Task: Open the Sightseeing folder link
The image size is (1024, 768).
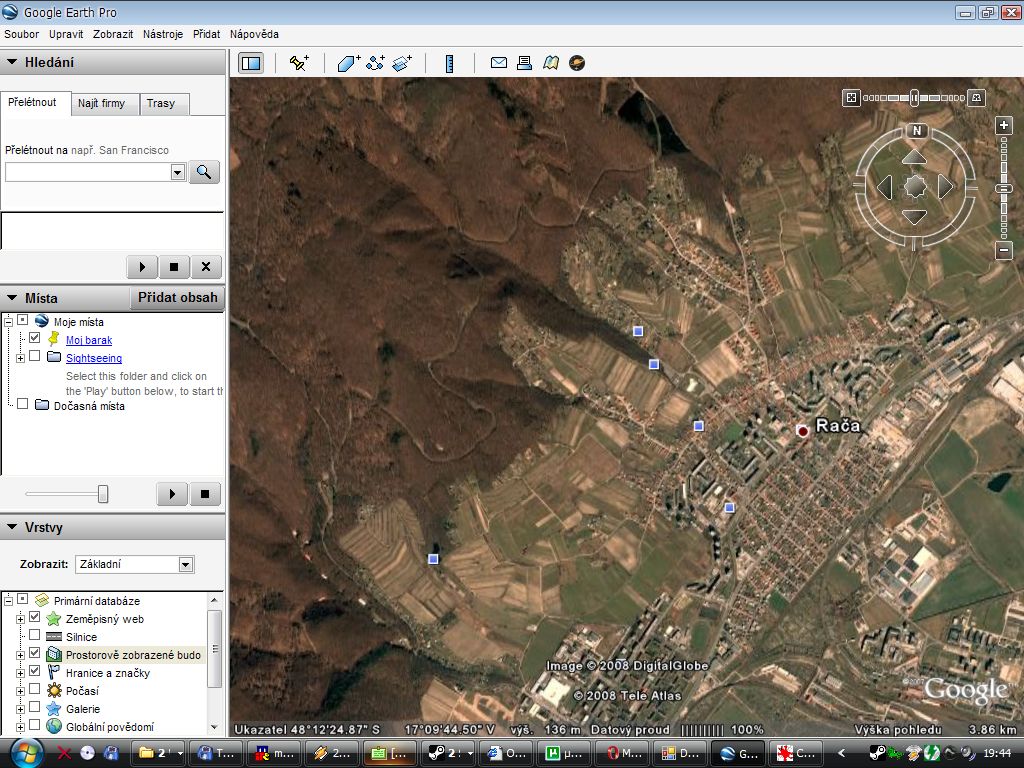Action: click(x=94, y=358)
